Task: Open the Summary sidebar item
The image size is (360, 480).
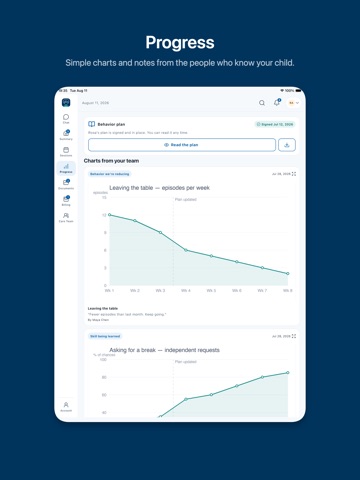Action: (x=66, y=135)
